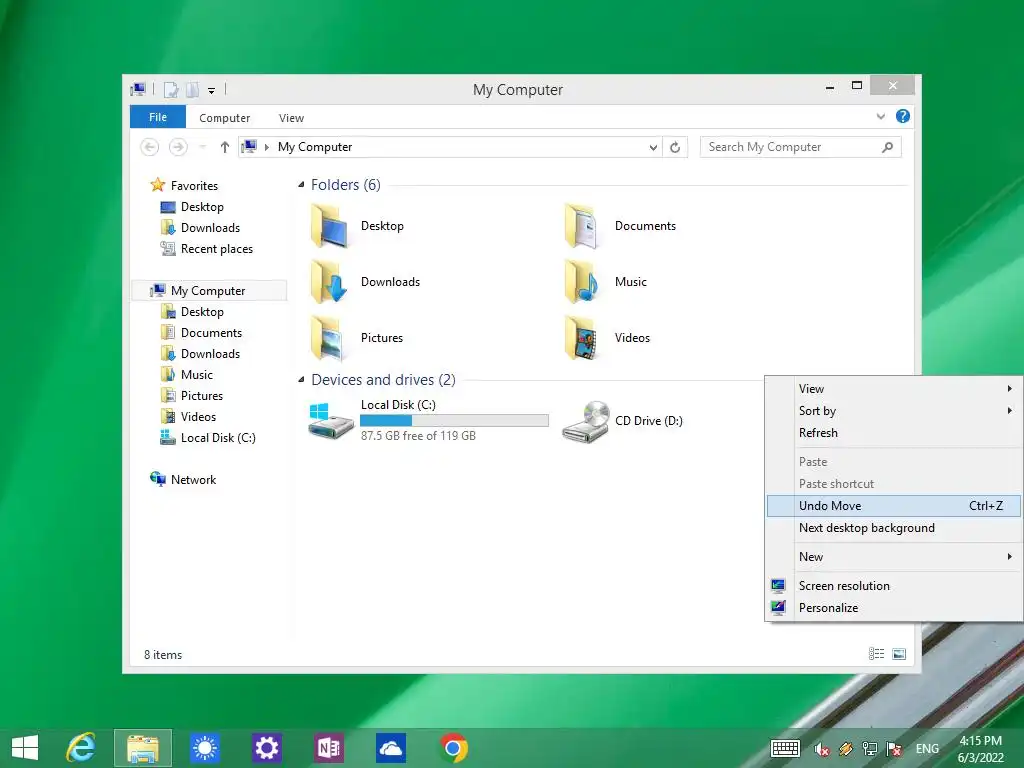Image resolution: width=1024 pixels, height=768 pixels.
Task: Select the Local Disk (C:) drive icon
Action: [x=330, y=421]
